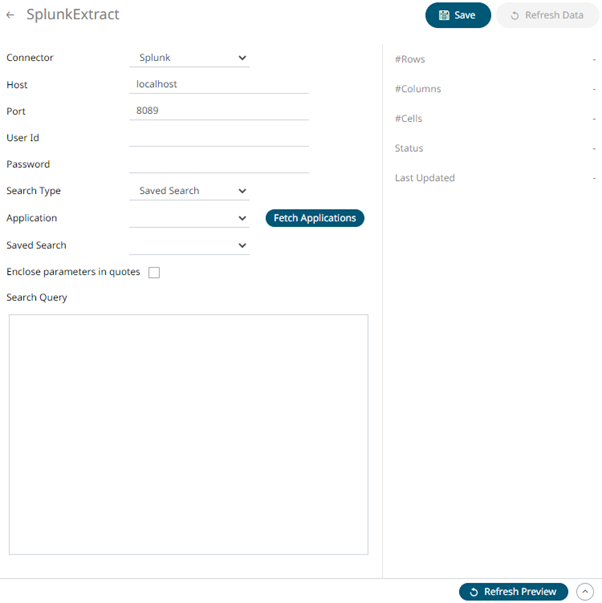Click the Save button

tap(457, 15)
